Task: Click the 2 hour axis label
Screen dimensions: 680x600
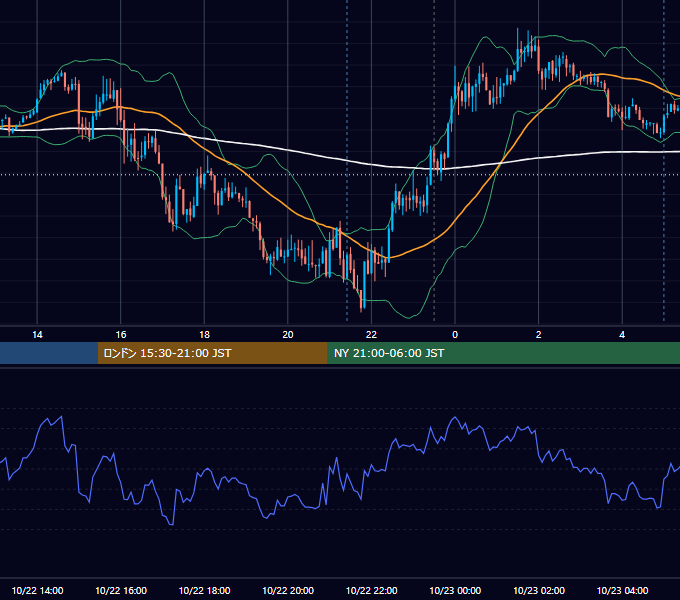Action: (x=539, y=335)
